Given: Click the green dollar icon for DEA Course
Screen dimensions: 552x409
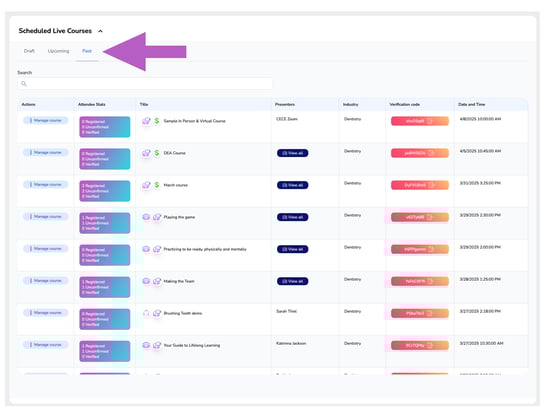Looking at the screenshot, I should click(x=157, y=153).
